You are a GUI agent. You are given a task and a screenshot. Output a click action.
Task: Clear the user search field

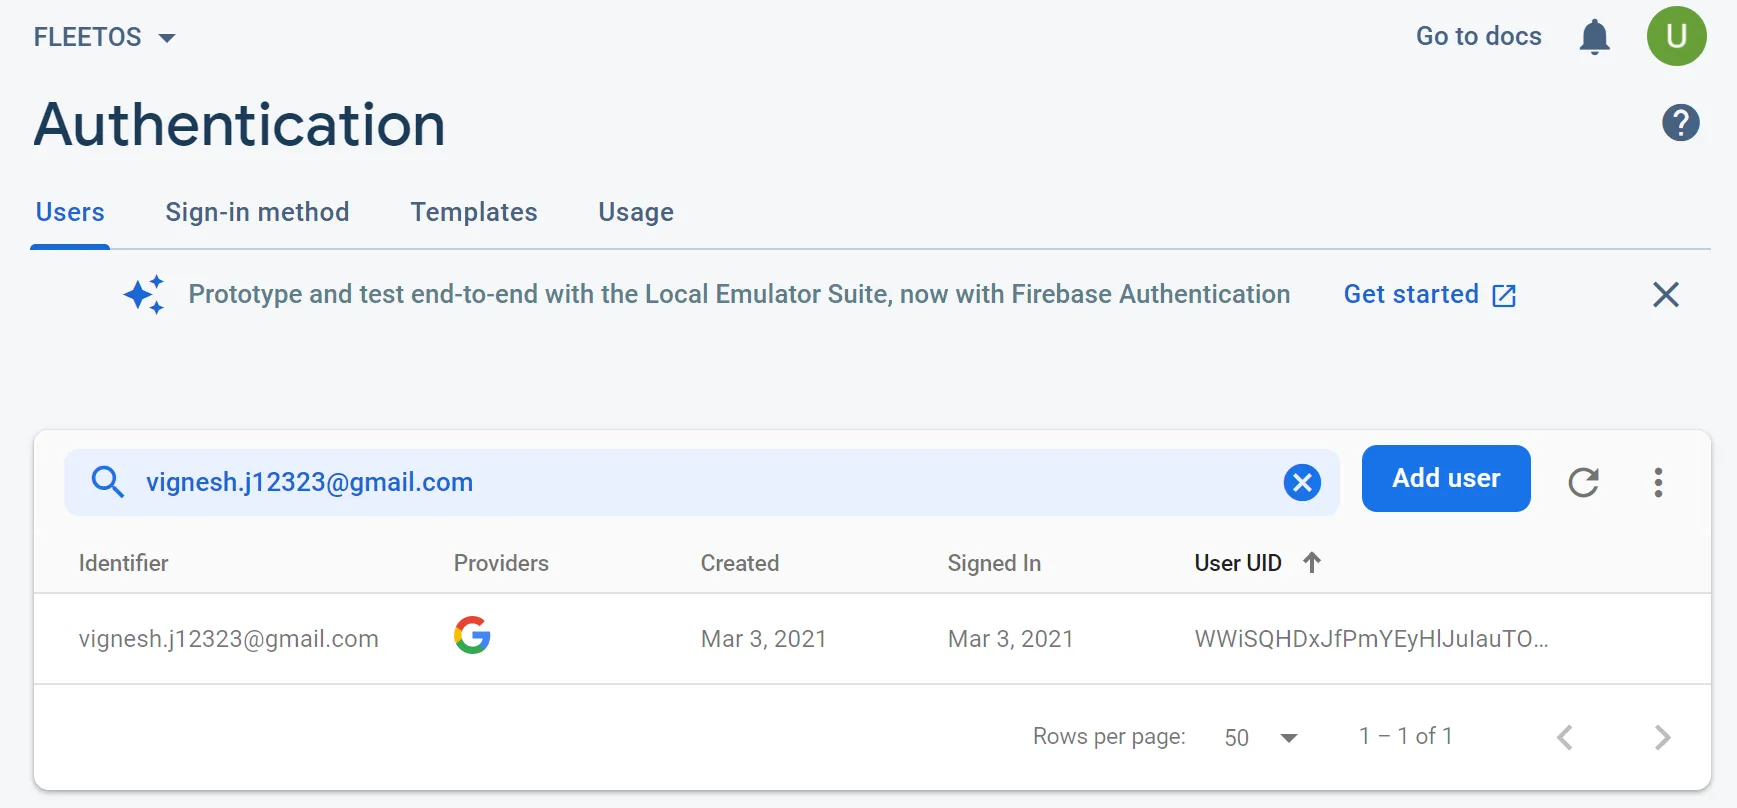coord(1301,483)
